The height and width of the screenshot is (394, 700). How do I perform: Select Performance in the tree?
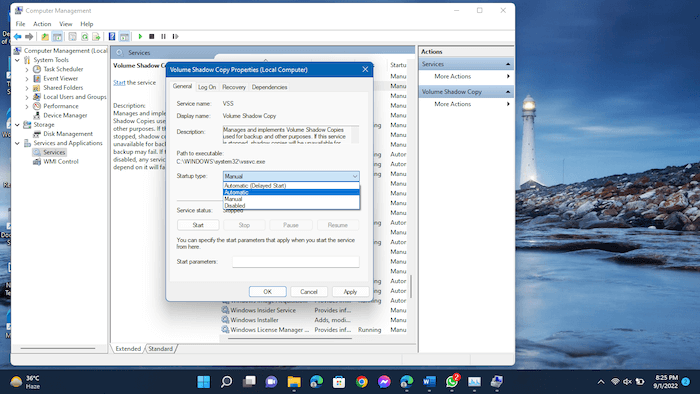tap(61, 106)
